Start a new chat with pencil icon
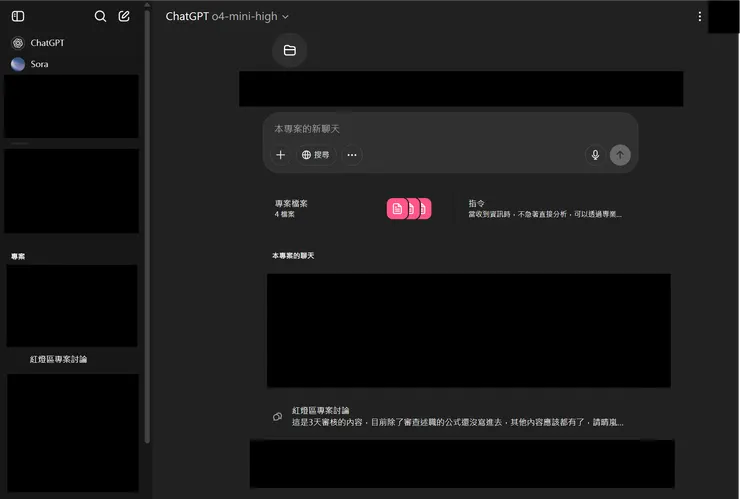This screenshot has height=499, width=740. 124,17
